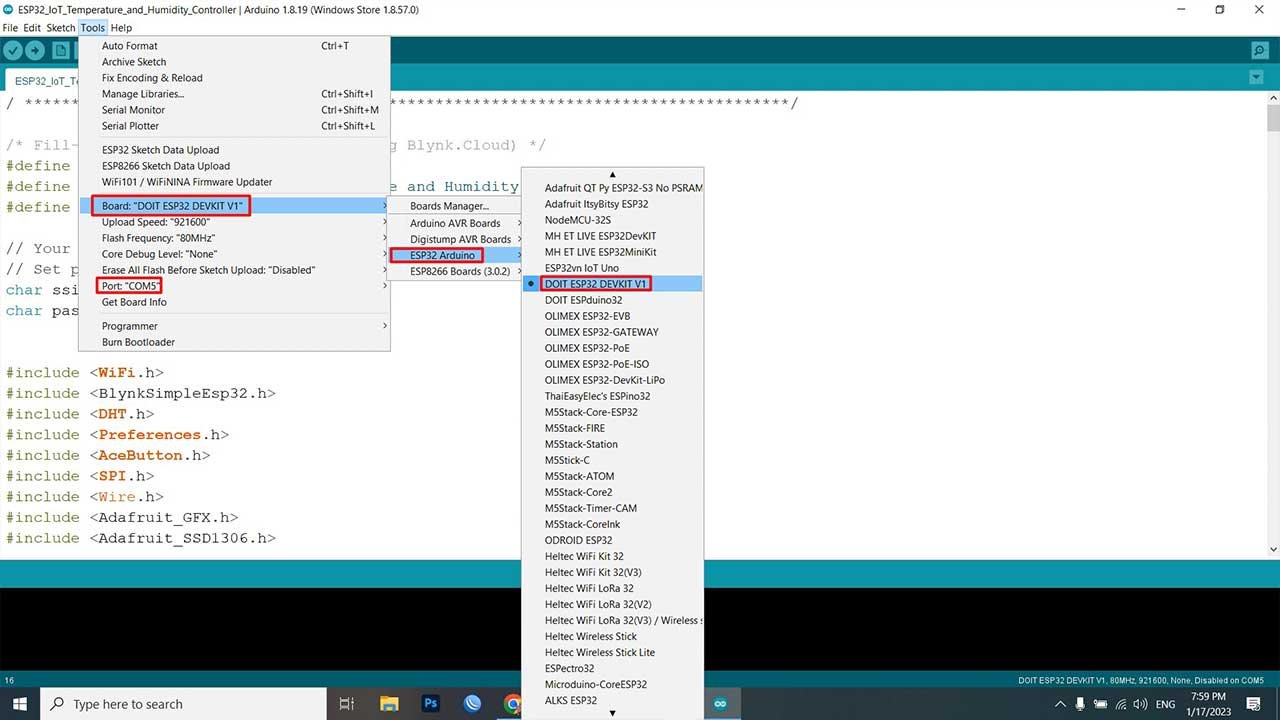
Task: Open the Sketch menu
Action: [x=60, y=28]
